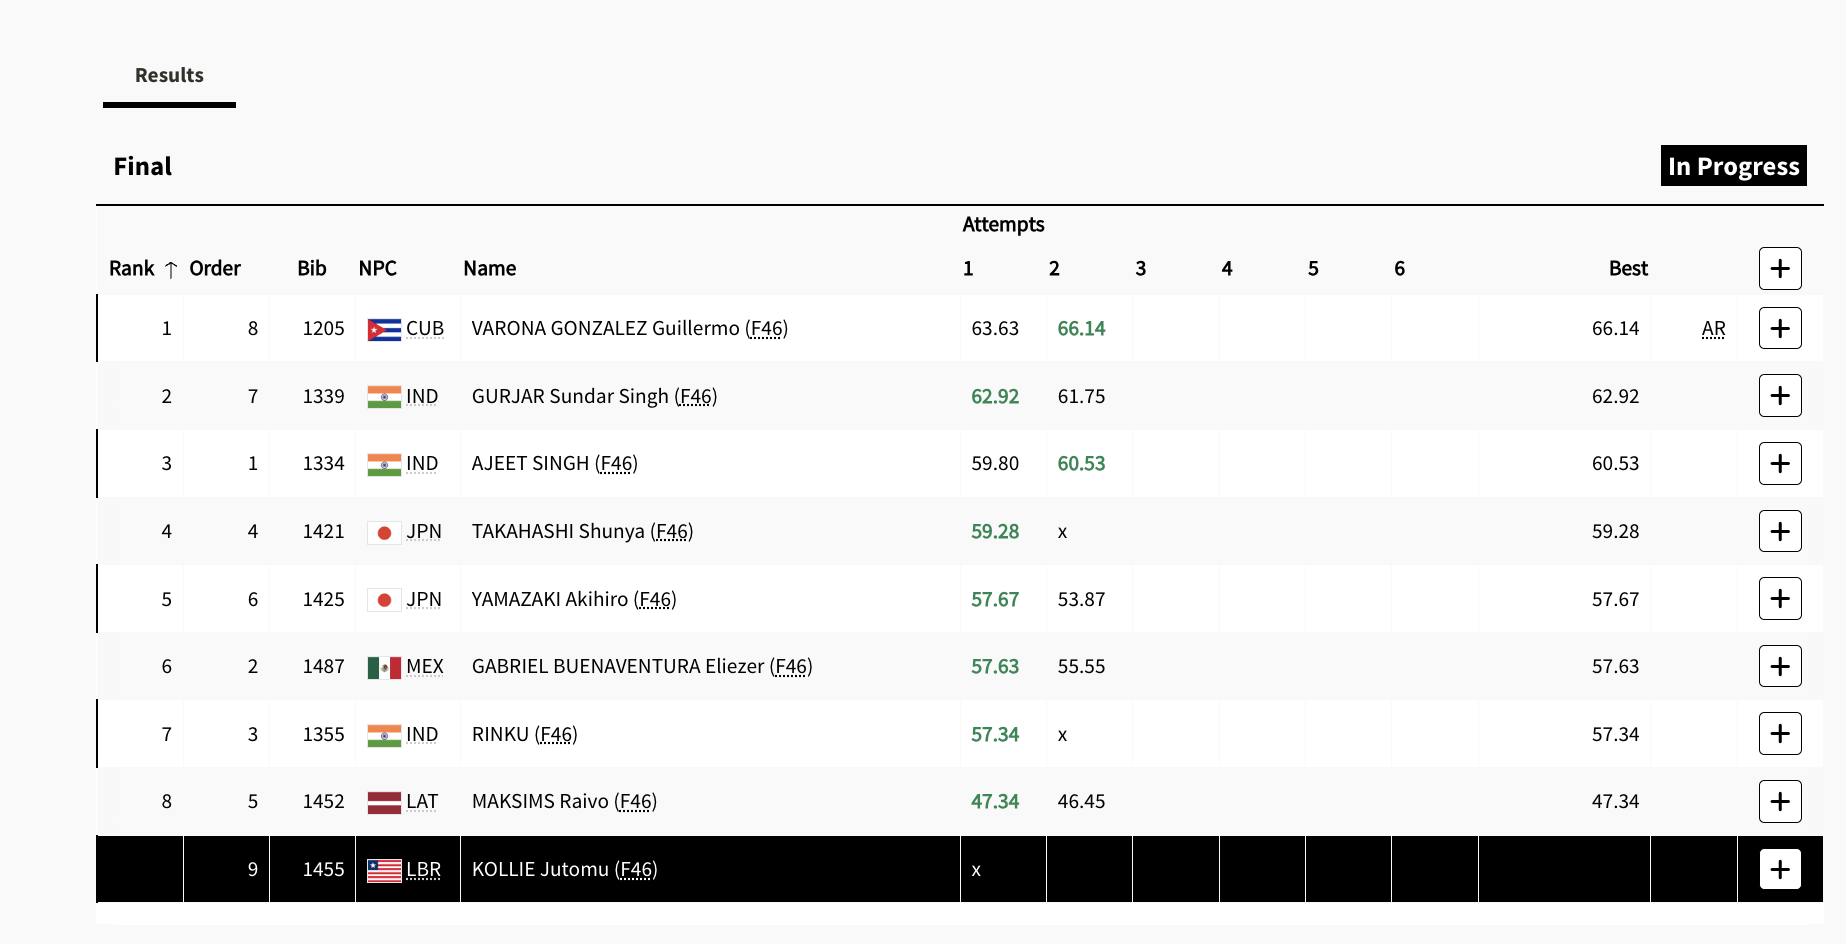Screen dimensions: 1846x944
Task: Open the Results tab
Action: [x=169, y=75]
